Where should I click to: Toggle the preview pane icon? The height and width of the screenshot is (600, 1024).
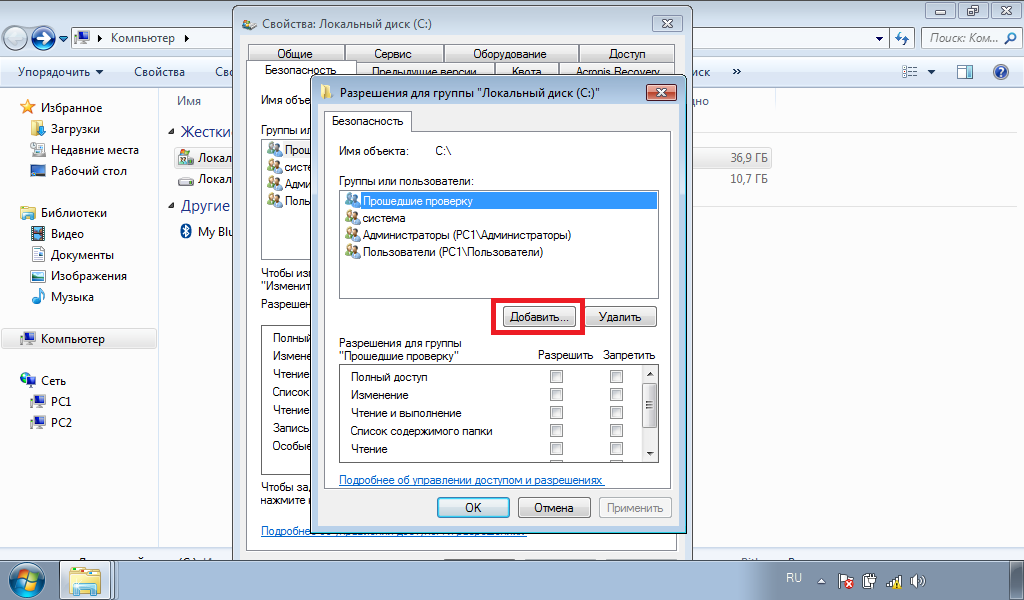coord(965,72)
